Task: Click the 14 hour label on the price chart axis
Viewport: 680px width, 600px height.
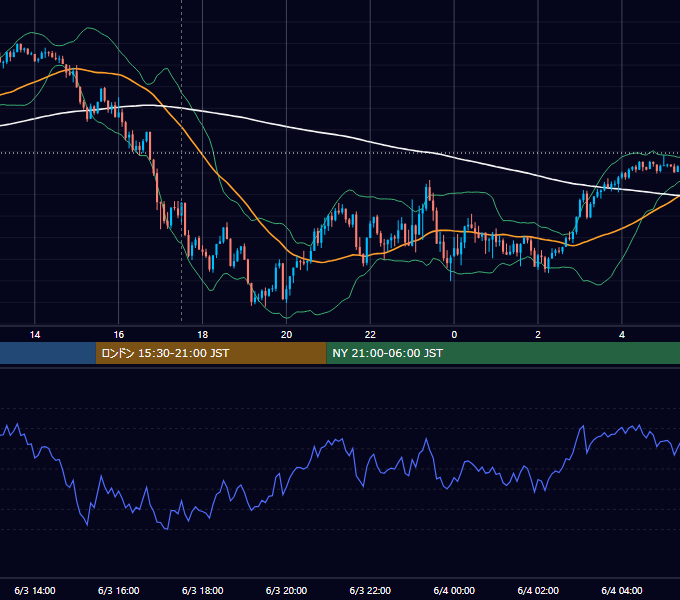Action: coord(35,335)
